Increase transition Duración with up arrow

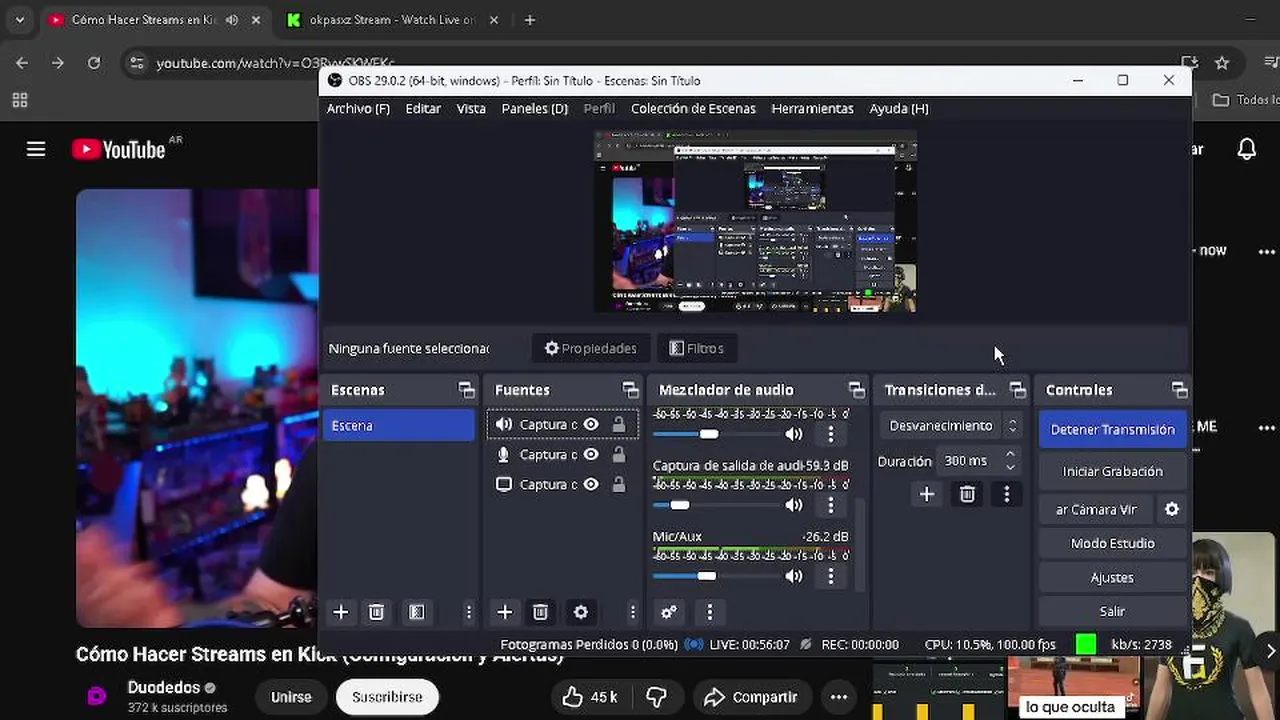tap(1010, 455)
